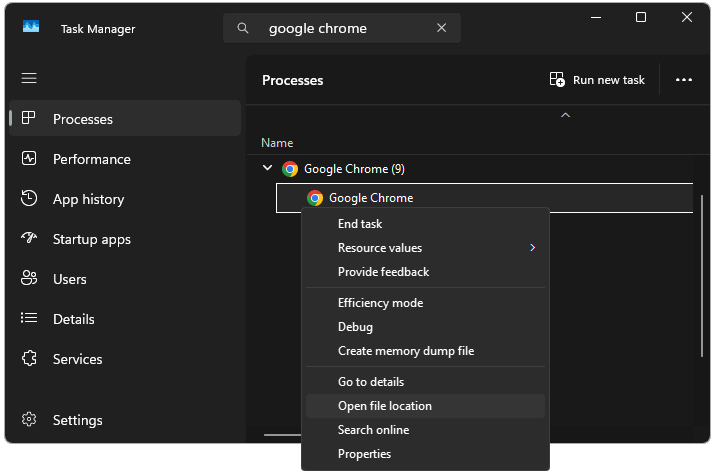Image resolution: width=714 pixels, height=473 pixels.
Task: Click the Resource values submenu arrow
Action: (x=532, y=248)
